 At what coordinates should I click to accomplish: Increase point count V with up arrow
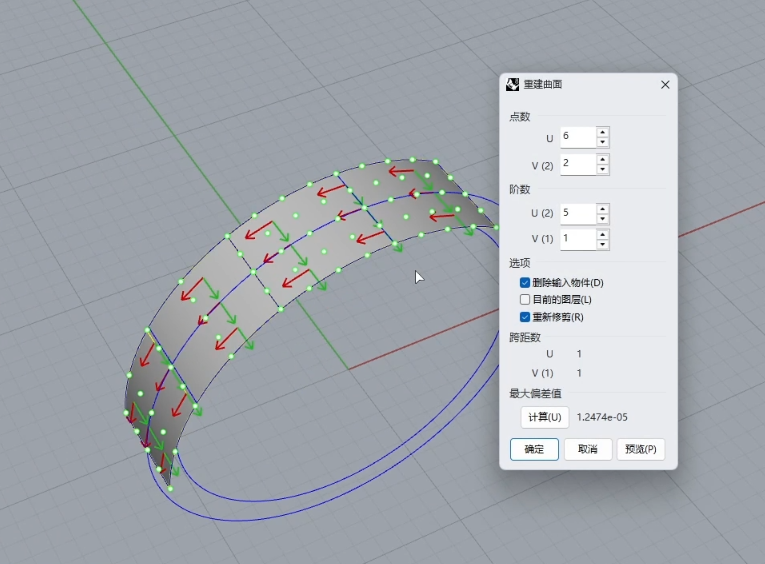[602, 158]
